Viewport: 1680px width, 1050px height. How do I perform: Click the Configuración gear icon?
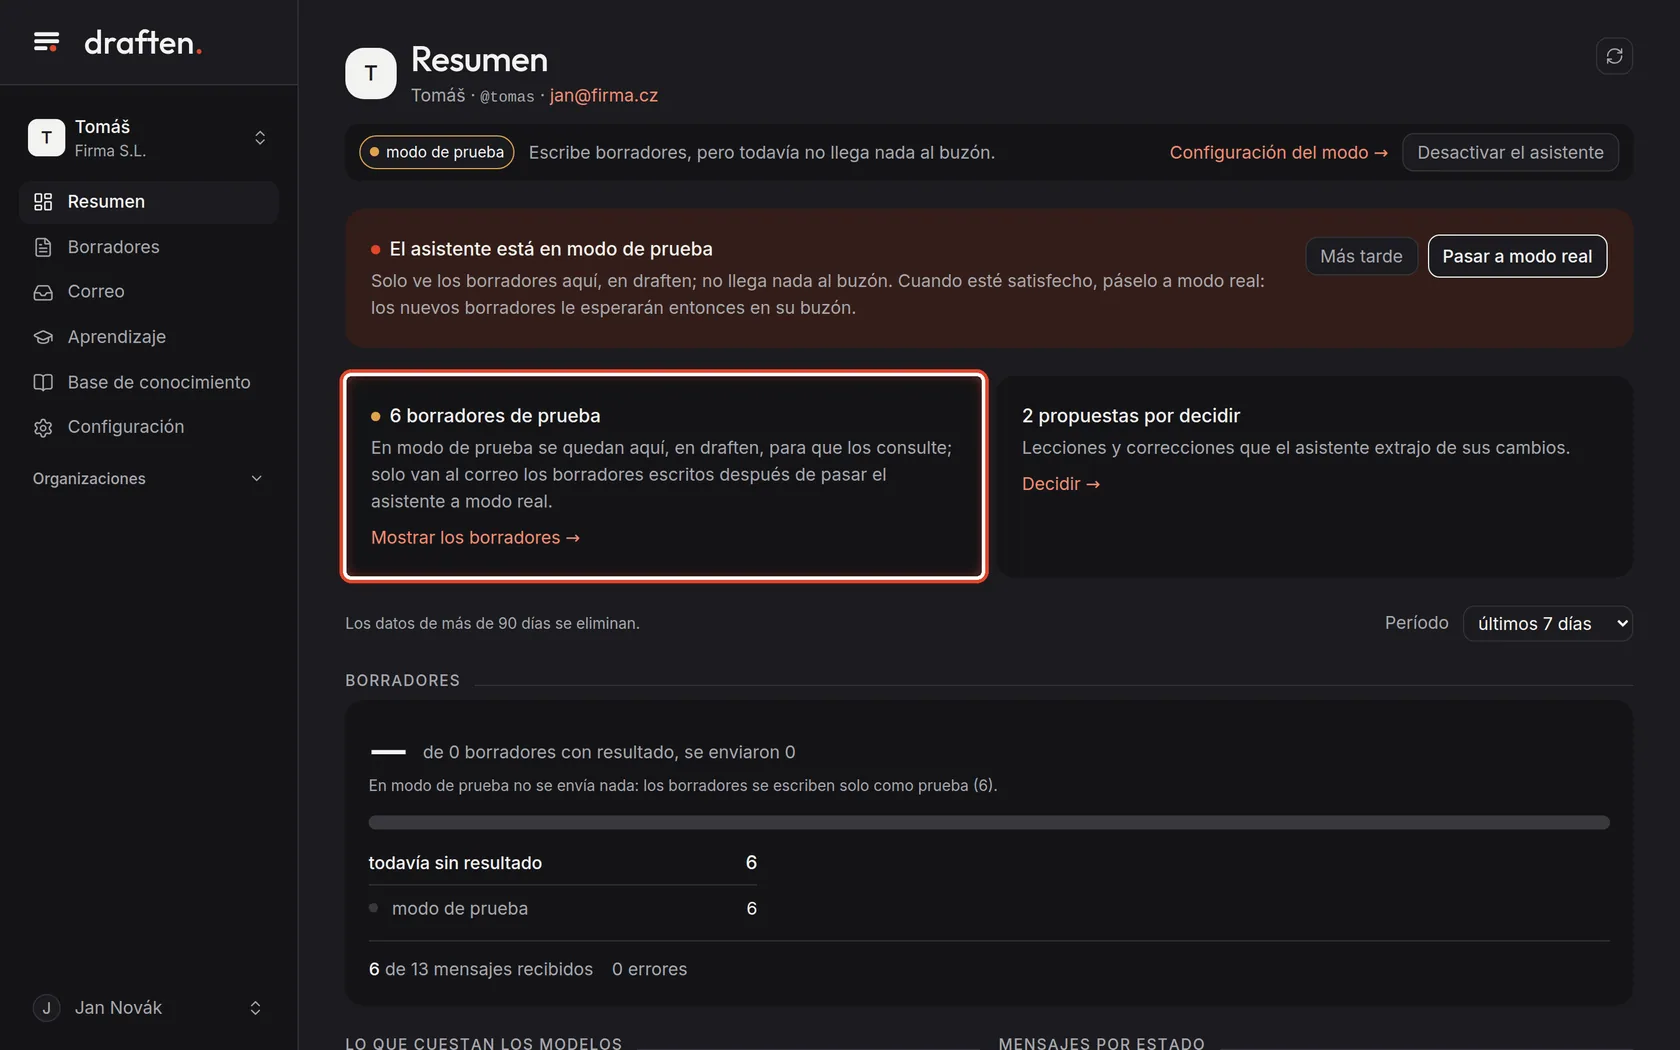click(43, 427)
